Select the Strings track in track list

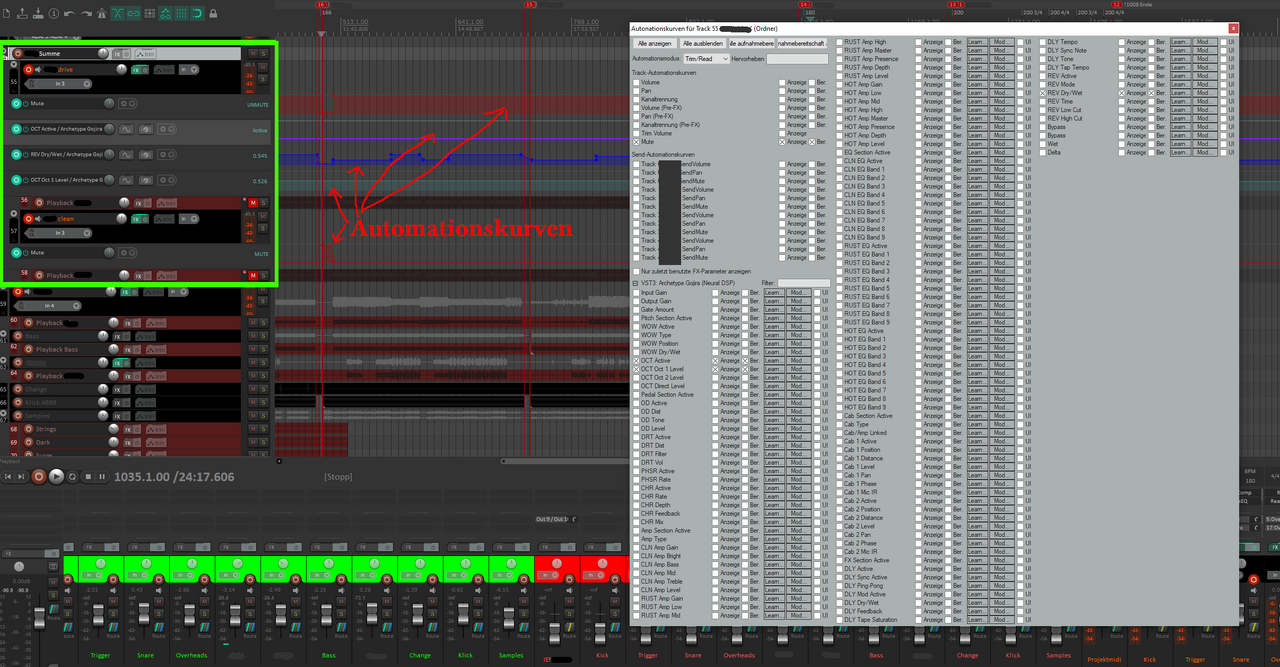click(x=46, y=429)
